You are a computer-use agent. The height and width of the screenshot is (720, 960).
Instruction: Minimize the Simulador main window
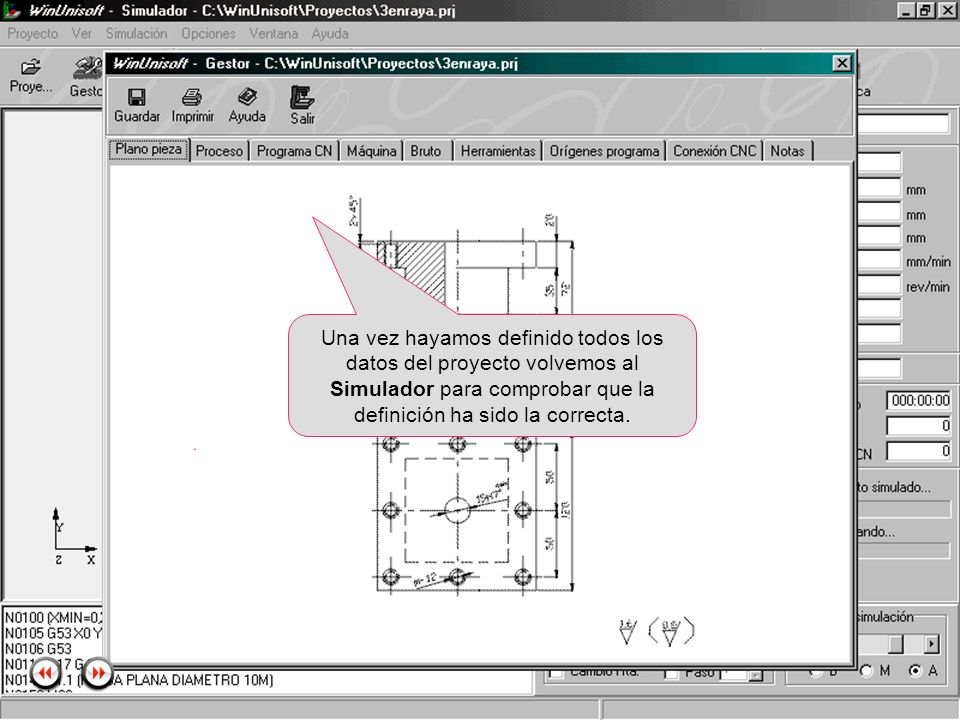pyautogui.click(x=907, y=10)
